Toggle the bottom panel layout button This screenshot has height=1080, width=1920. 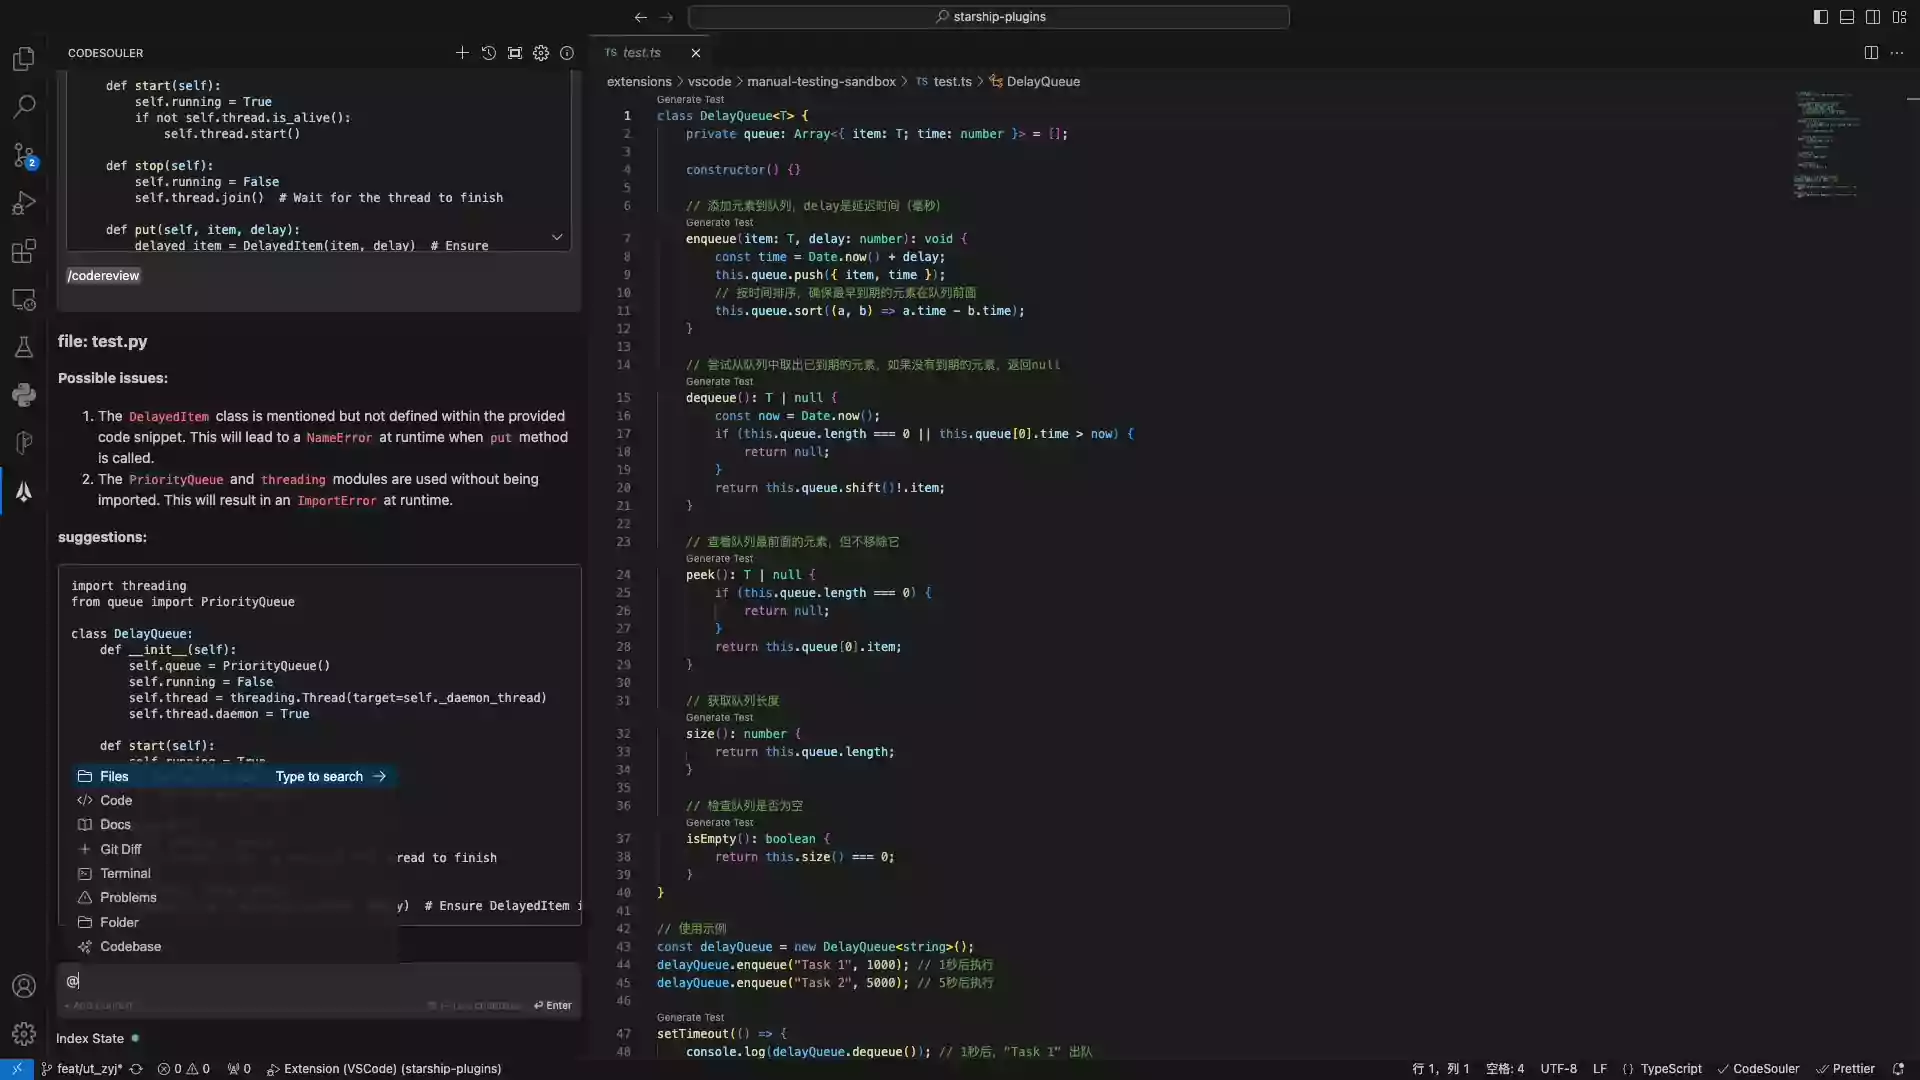coord(1846,17)
